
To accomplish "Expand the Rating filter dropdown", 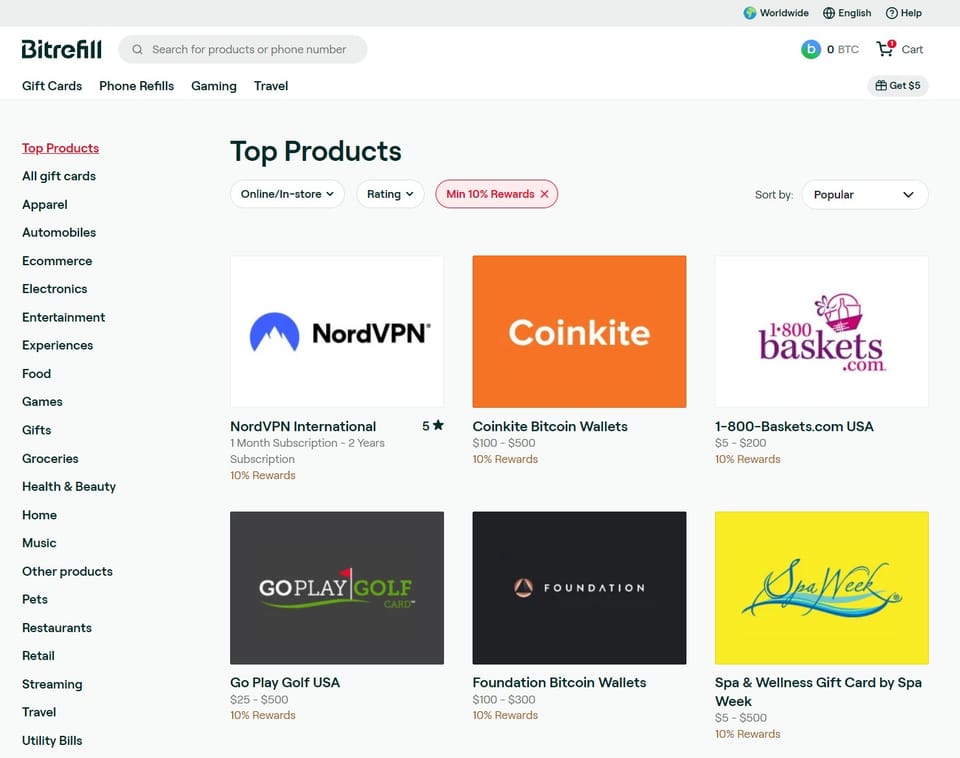I will (x=390, y=194).
